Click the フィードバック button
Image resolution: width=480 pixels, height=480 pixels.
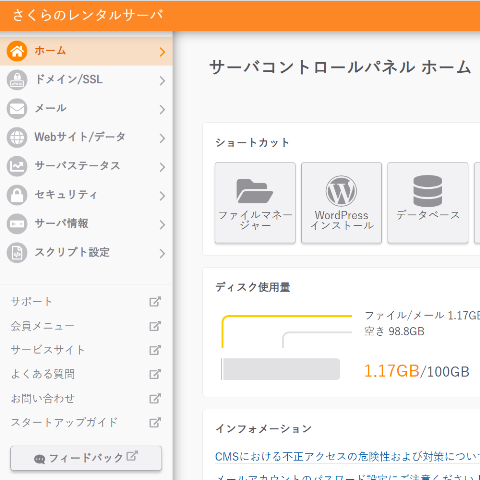pos(86,458)
